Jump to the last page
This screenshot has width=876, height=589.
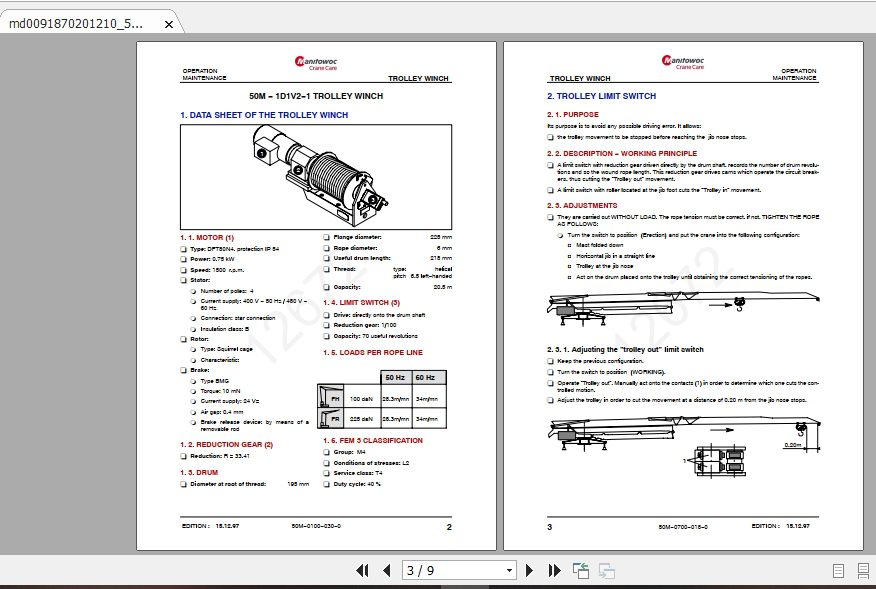pyautogui.click(x=554, y=570)
